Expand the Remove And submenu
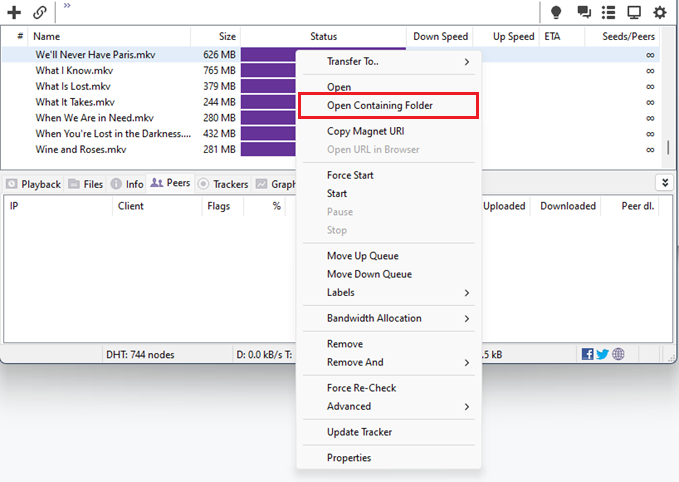Screen dimensions: 679x482 click(389, 362)
